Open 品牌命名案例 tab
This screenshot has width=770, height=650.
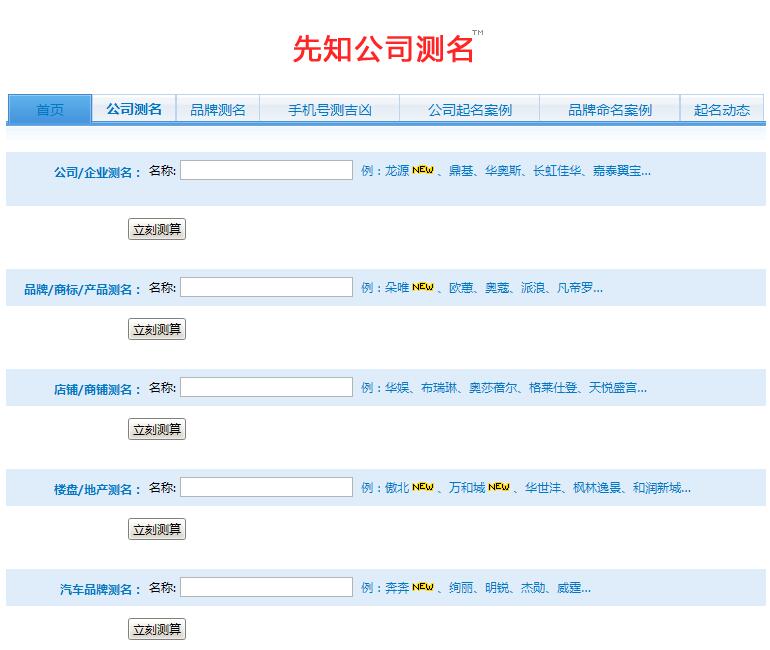[x=609, y=109]
